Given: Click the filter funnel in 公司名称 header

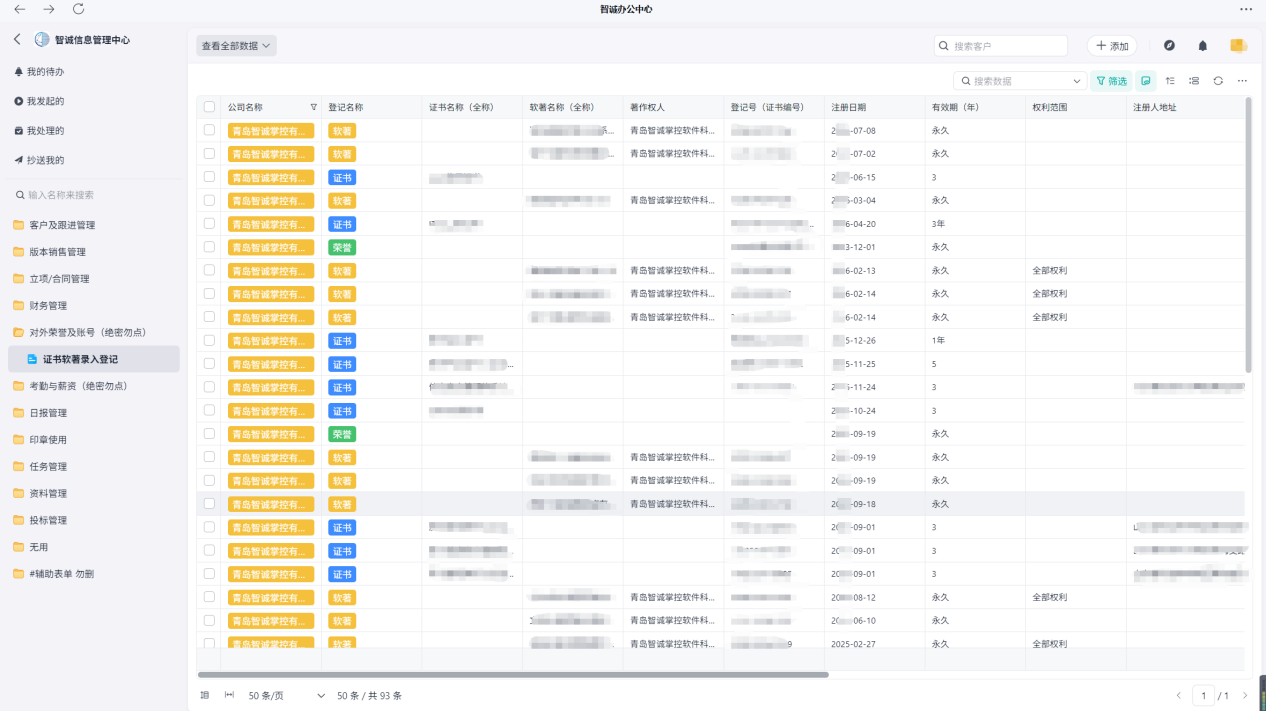Looking at the screenshot, I should point(313,107).
